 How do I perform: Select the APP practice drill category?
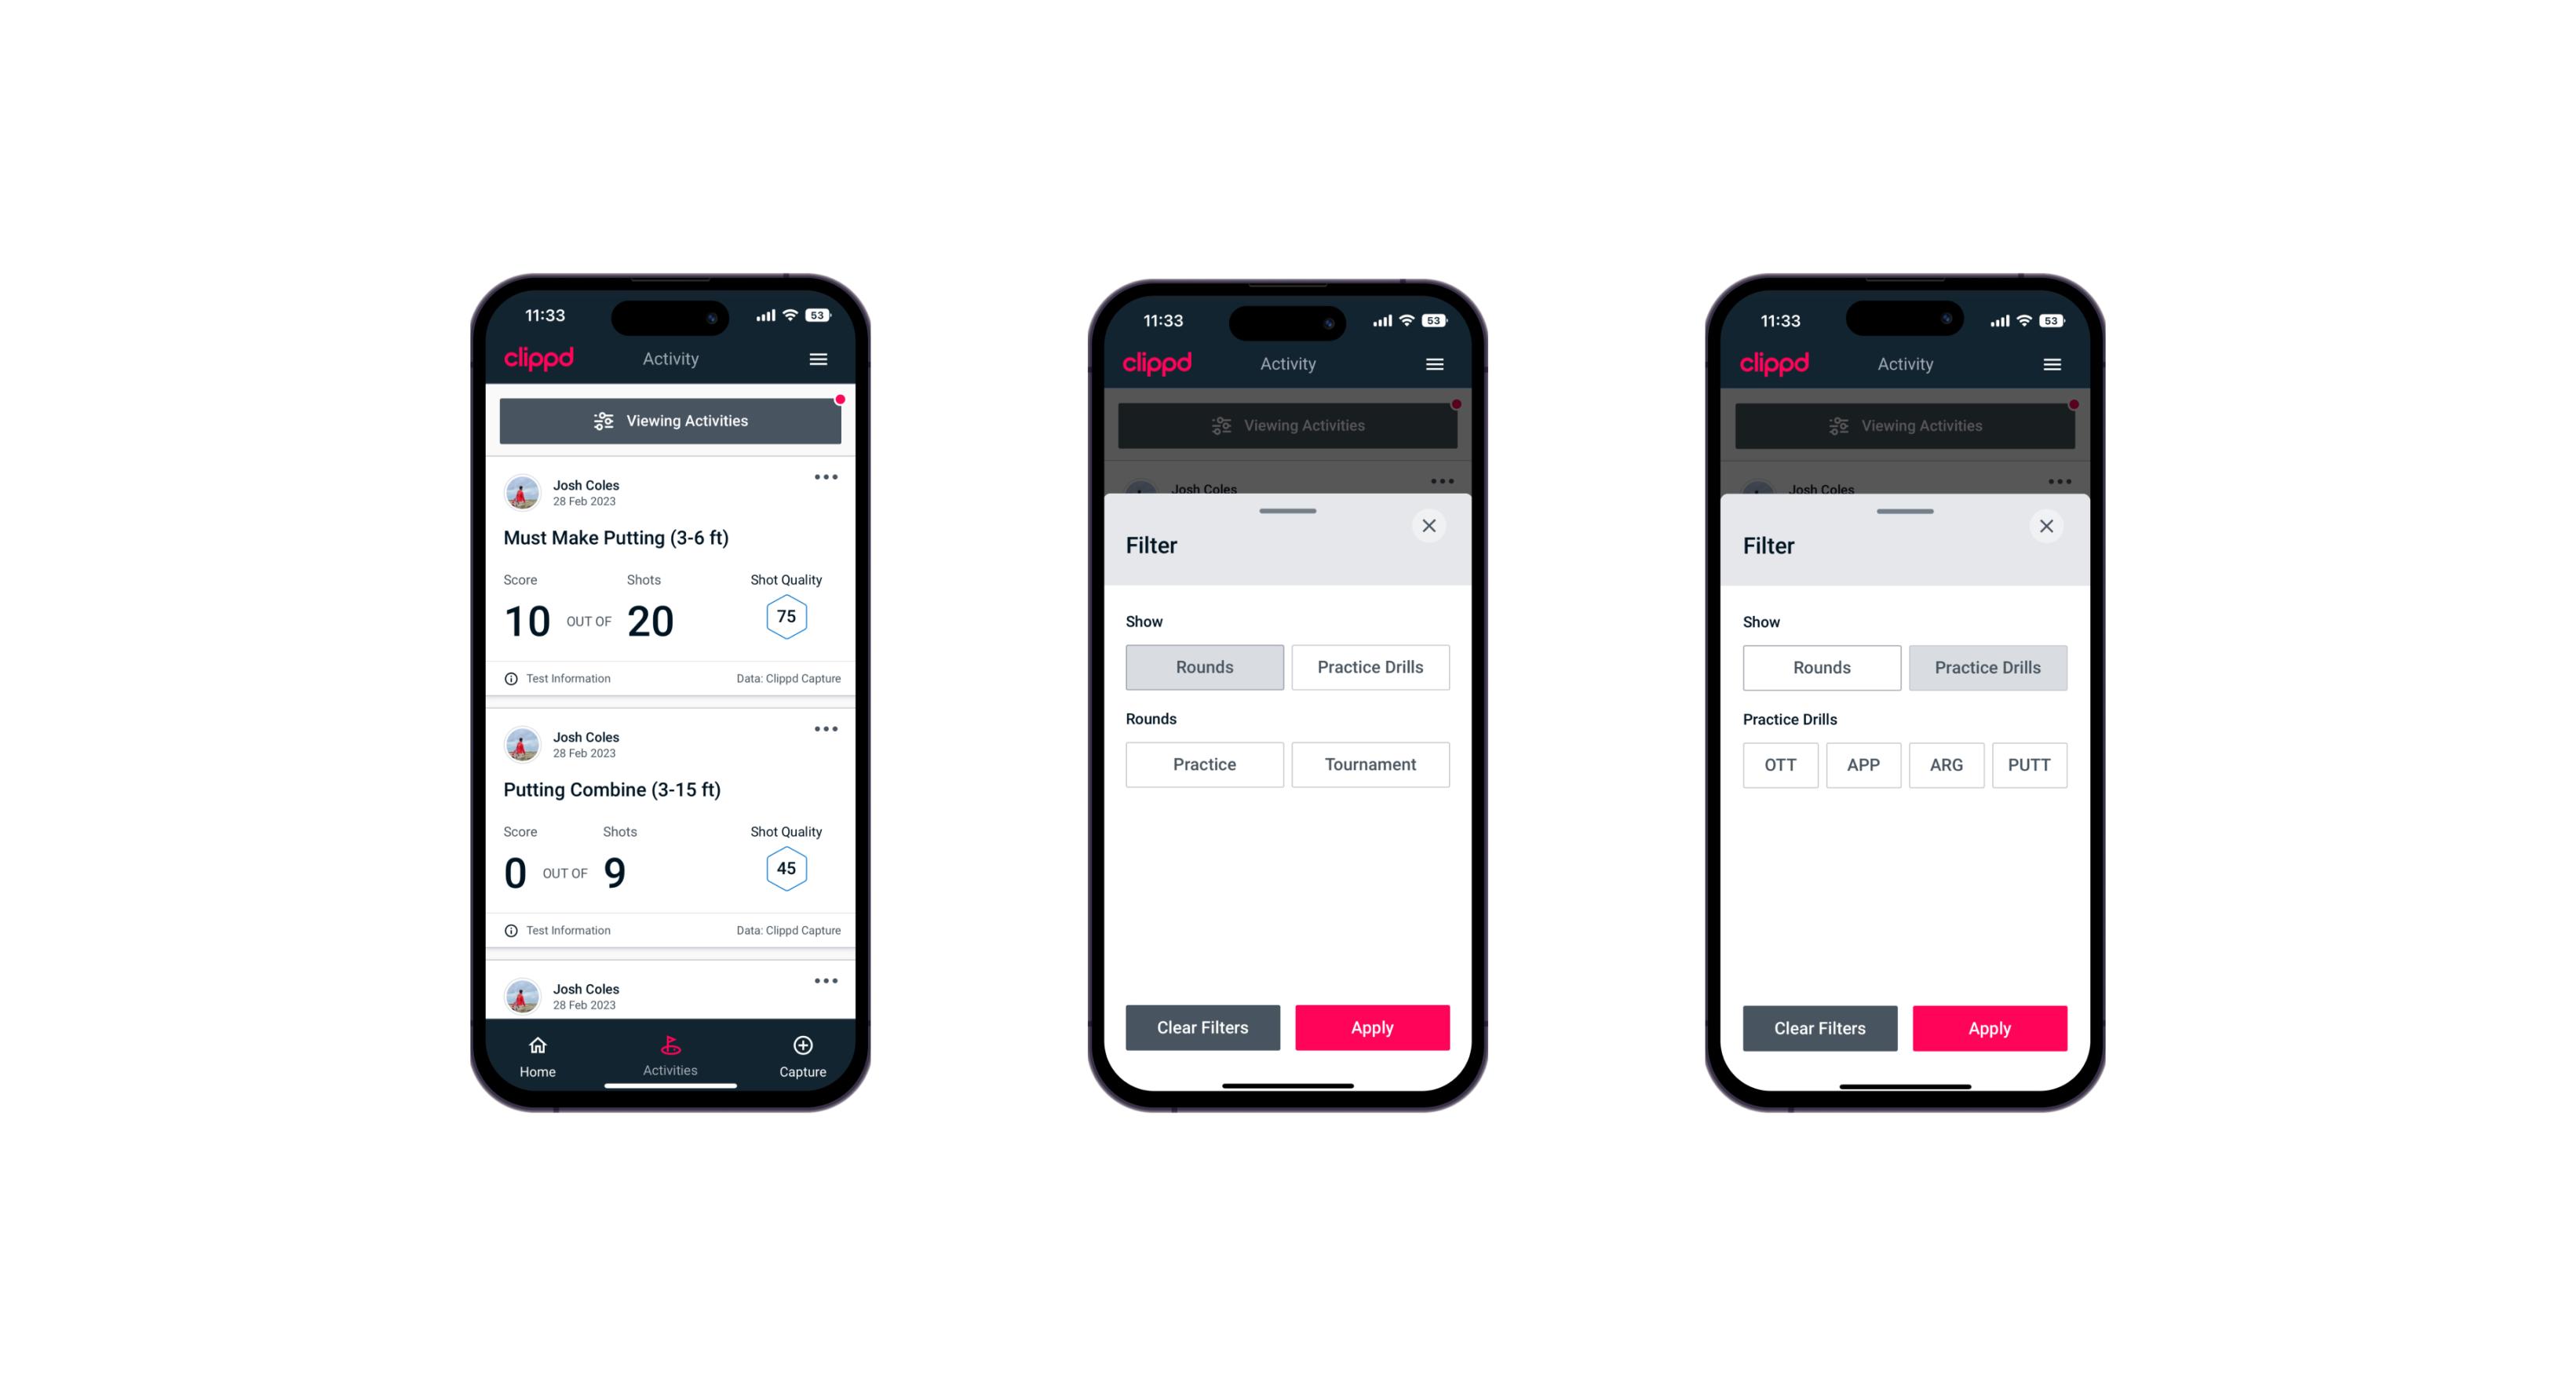(x=1863, y=764)
